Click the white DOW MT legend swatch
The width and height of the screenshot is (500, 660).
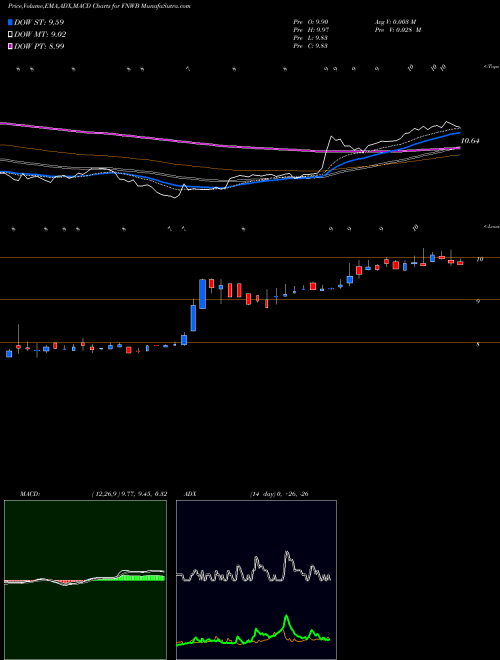point(10,35)
